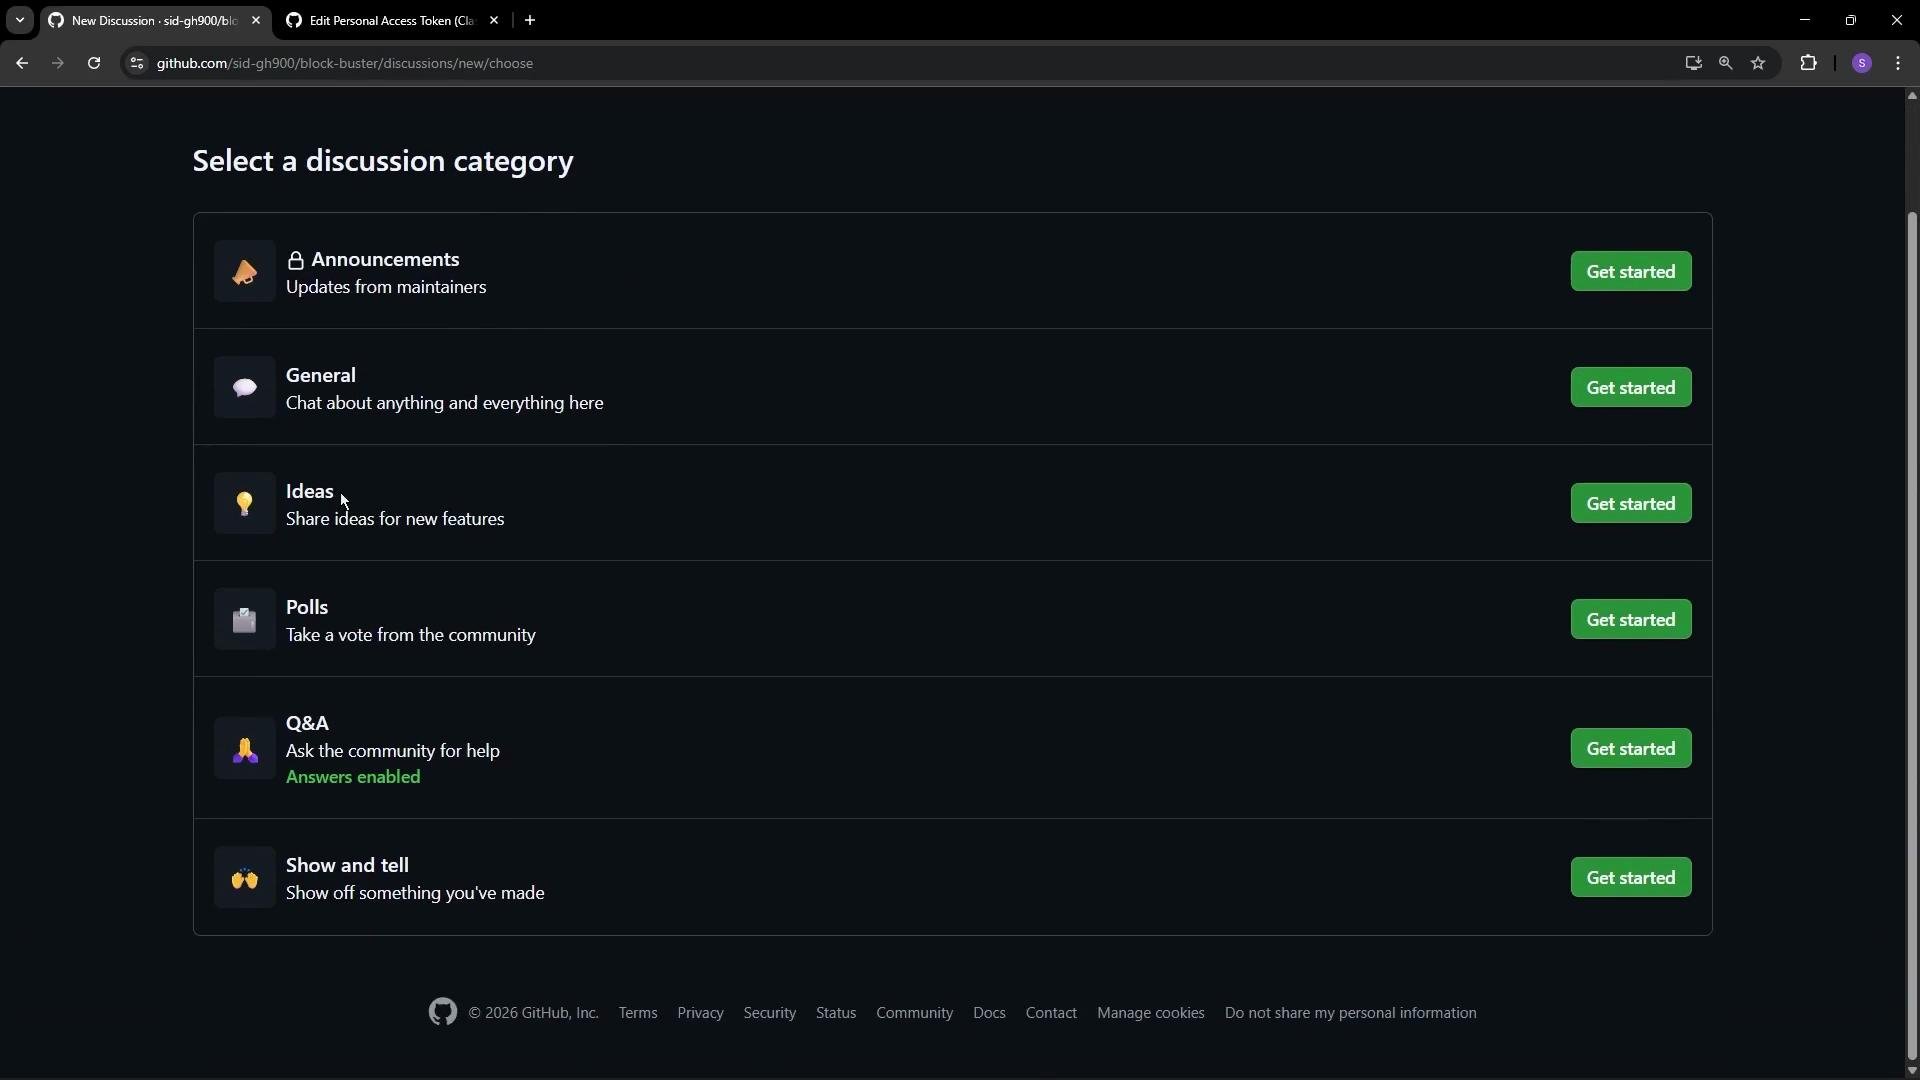Switch to the New Discussion tab
Image resolution: width=1920 pixels, height=1080 pixels.
(x=155, y=21)
